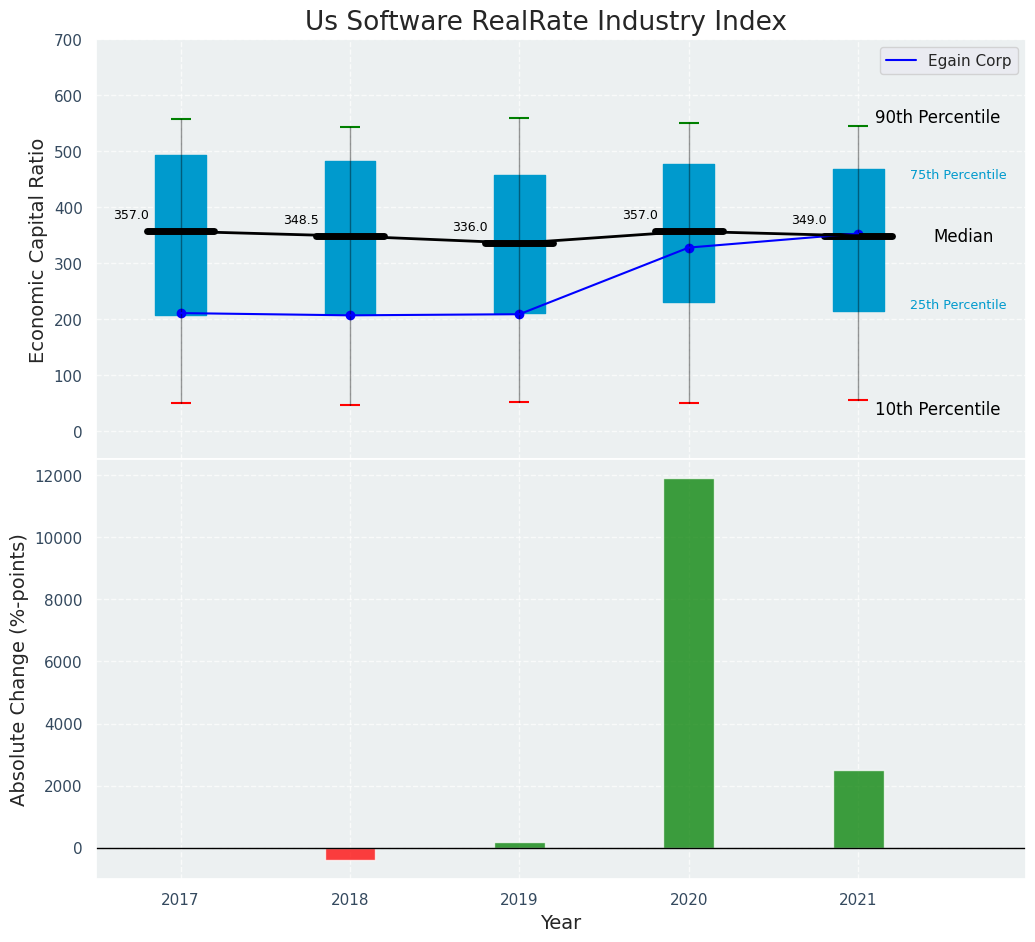Select the tall green 2020 change bar
Image resolution: width=1035 pixels, height=942 pixels.
click(x=688, y=663)
